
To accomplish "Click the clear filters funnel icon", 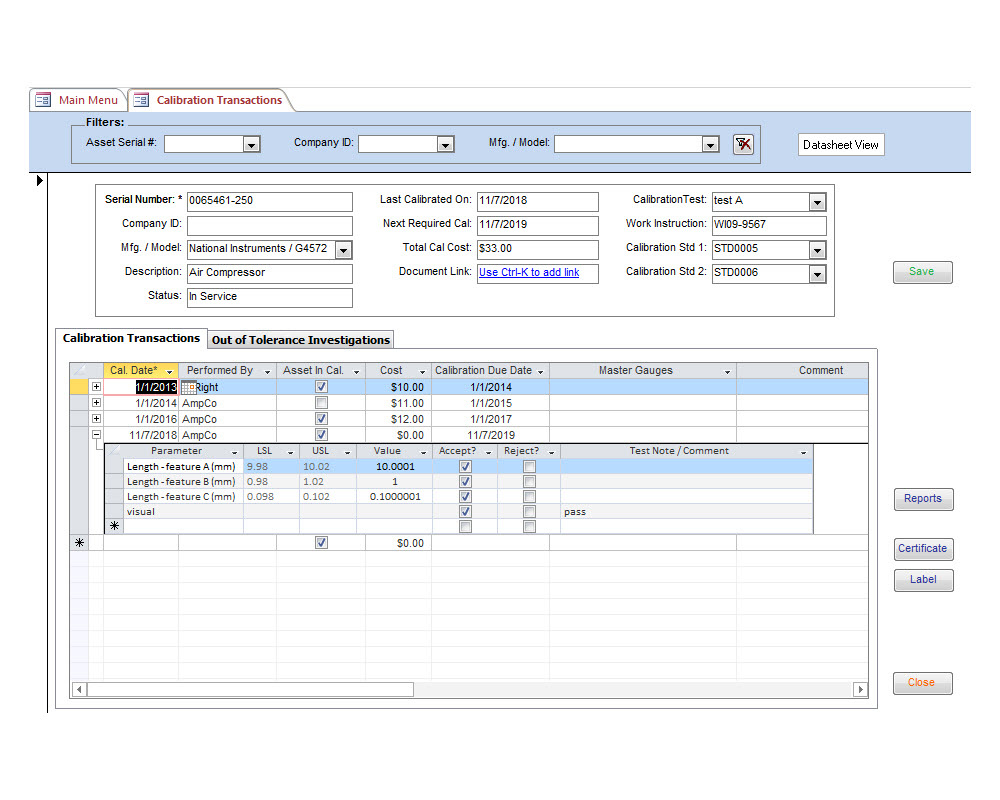I will point(743,144).
